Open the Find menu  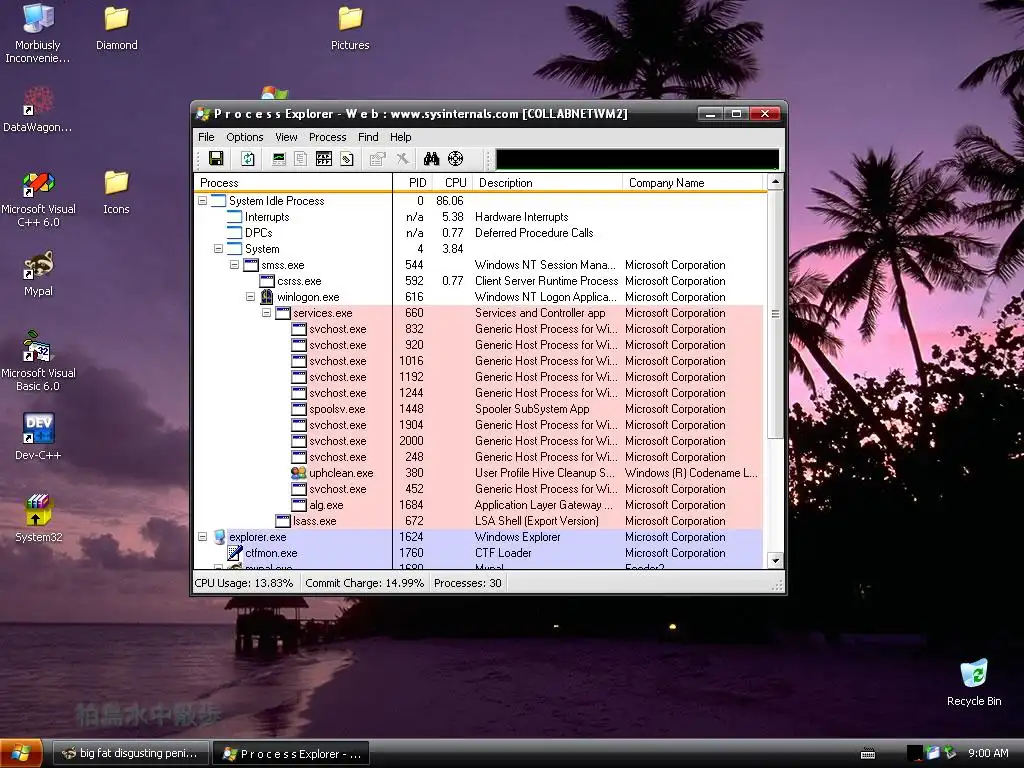click(368, 137)
